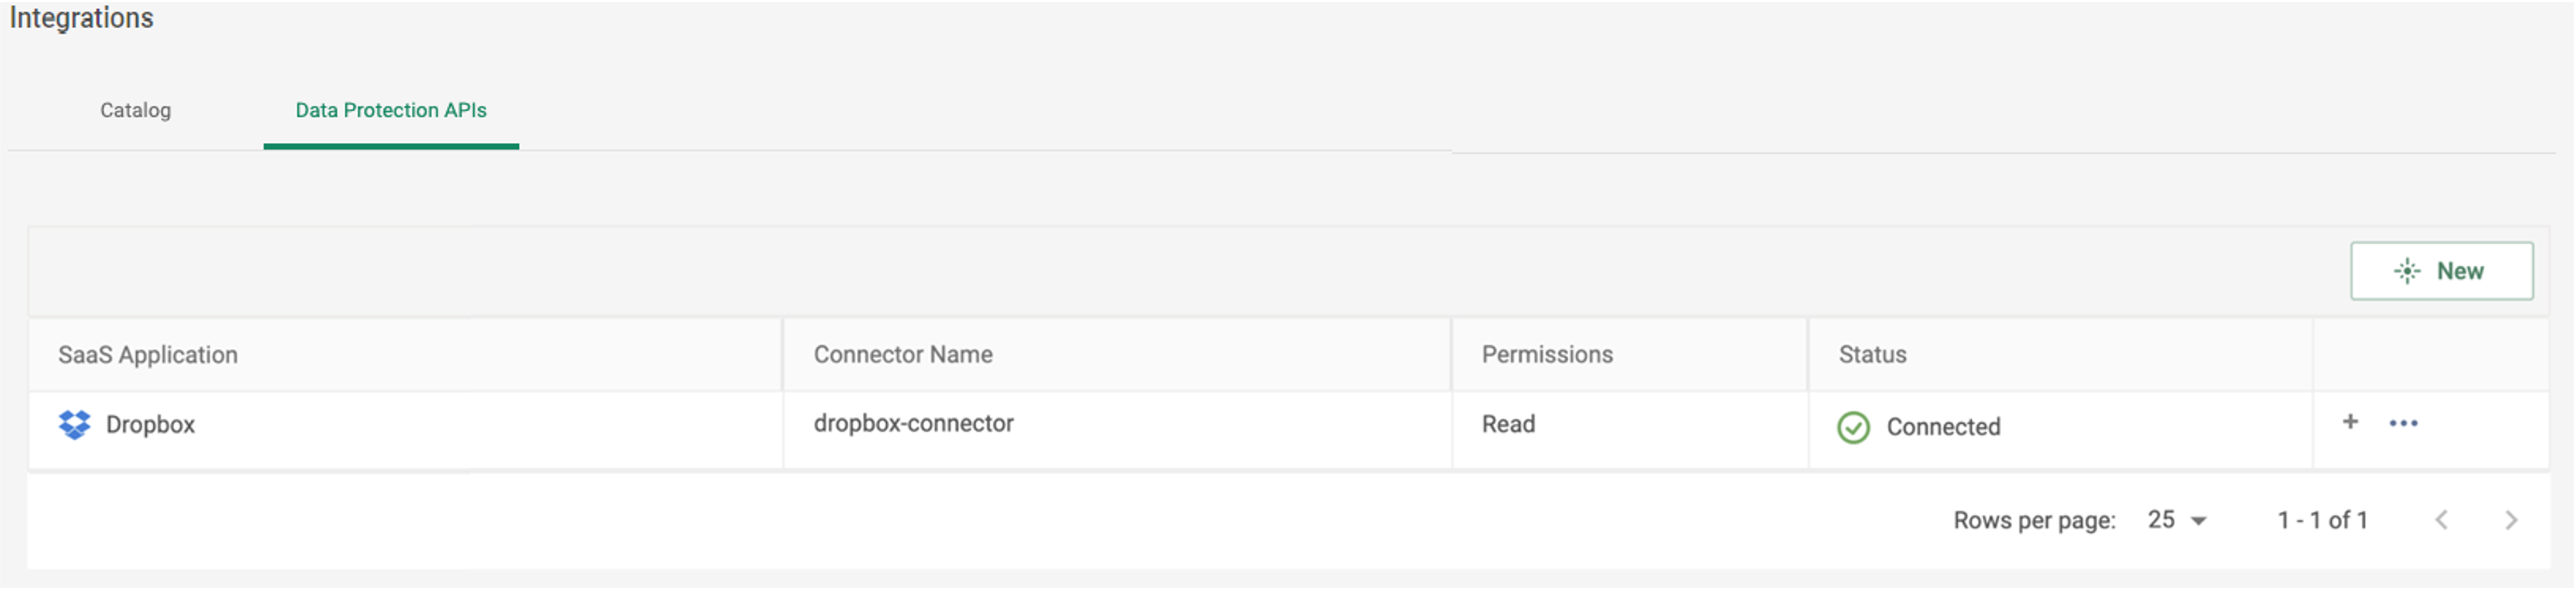Sort by SaaS Application column header
Image resolution: width=2576 pixels, height=590 pixels.
pos(148,355)
